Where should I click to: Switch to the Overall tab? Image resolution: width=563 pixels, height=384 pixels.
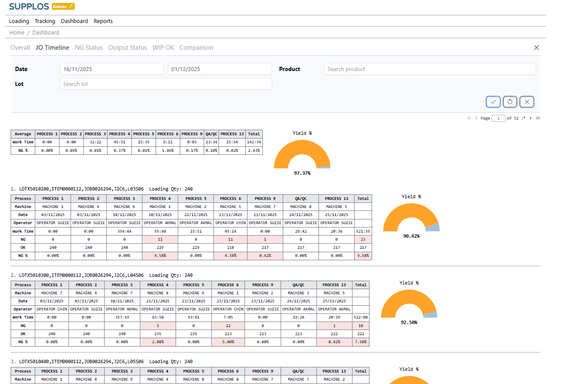[x=20, y=47]
